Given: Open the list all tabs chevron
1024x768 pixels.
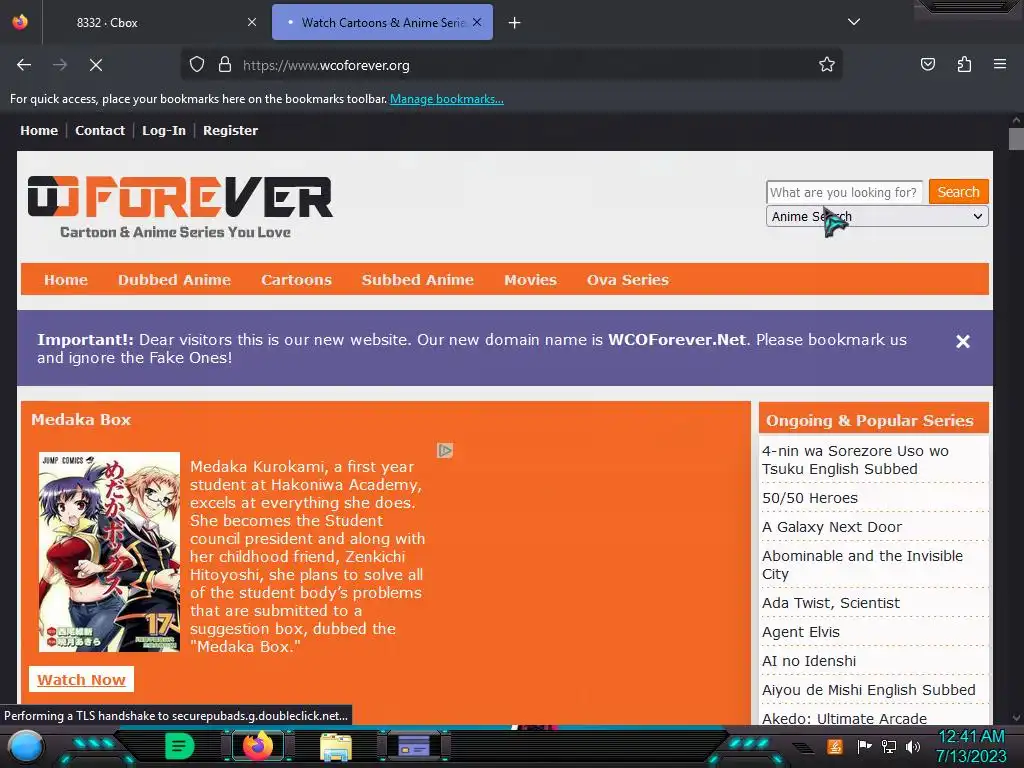Looking at the screenshot, I should coord(854,22).
